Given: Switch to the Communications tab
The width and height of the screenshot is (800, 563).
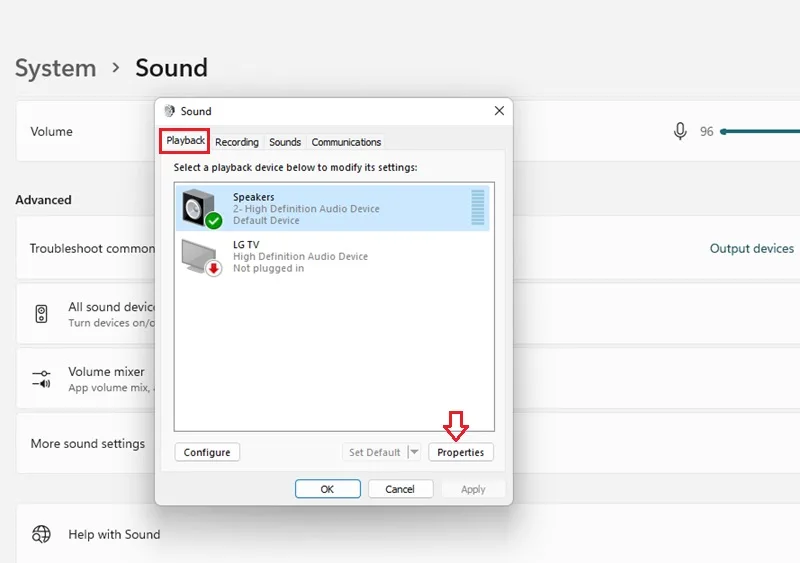Looking at the screenshot, I should [x=346, y=142].
